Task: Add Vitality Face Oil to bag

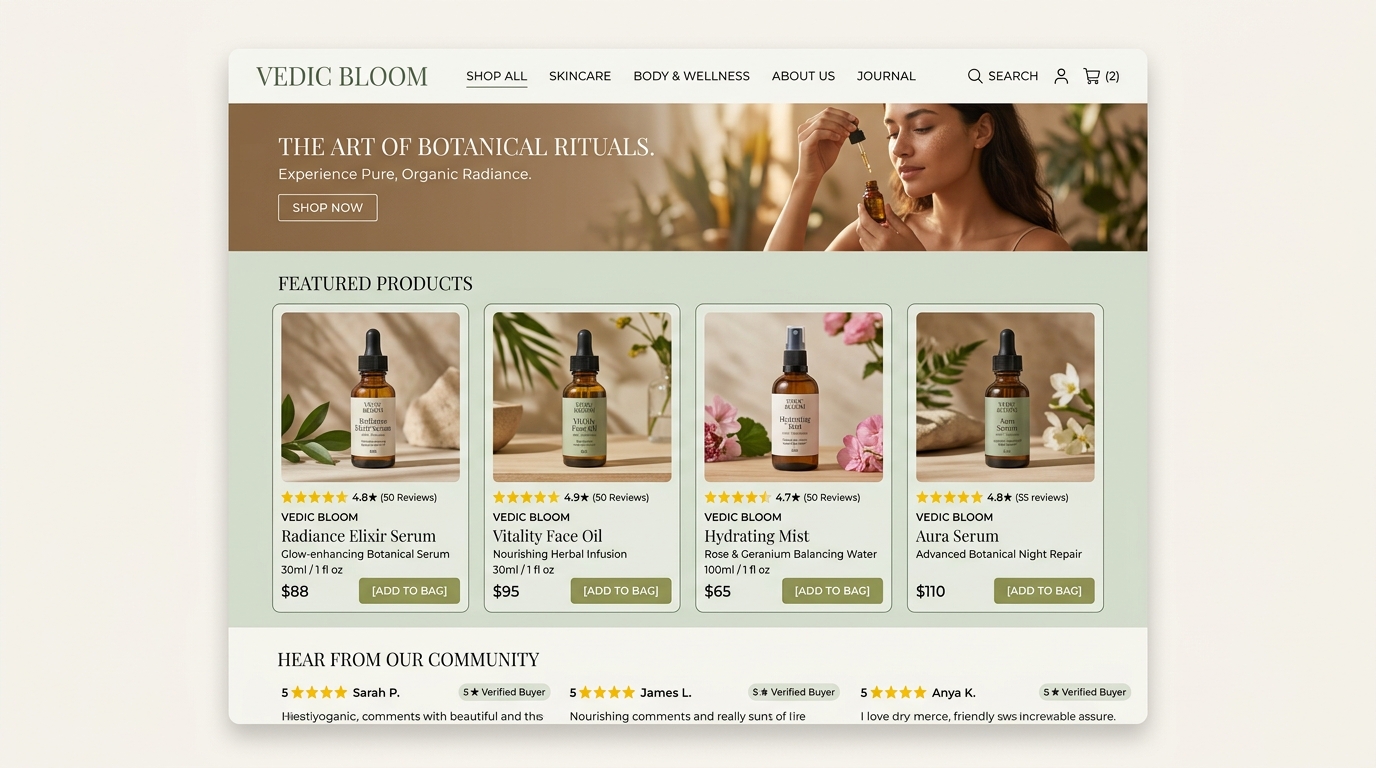Action: (621, 591)
